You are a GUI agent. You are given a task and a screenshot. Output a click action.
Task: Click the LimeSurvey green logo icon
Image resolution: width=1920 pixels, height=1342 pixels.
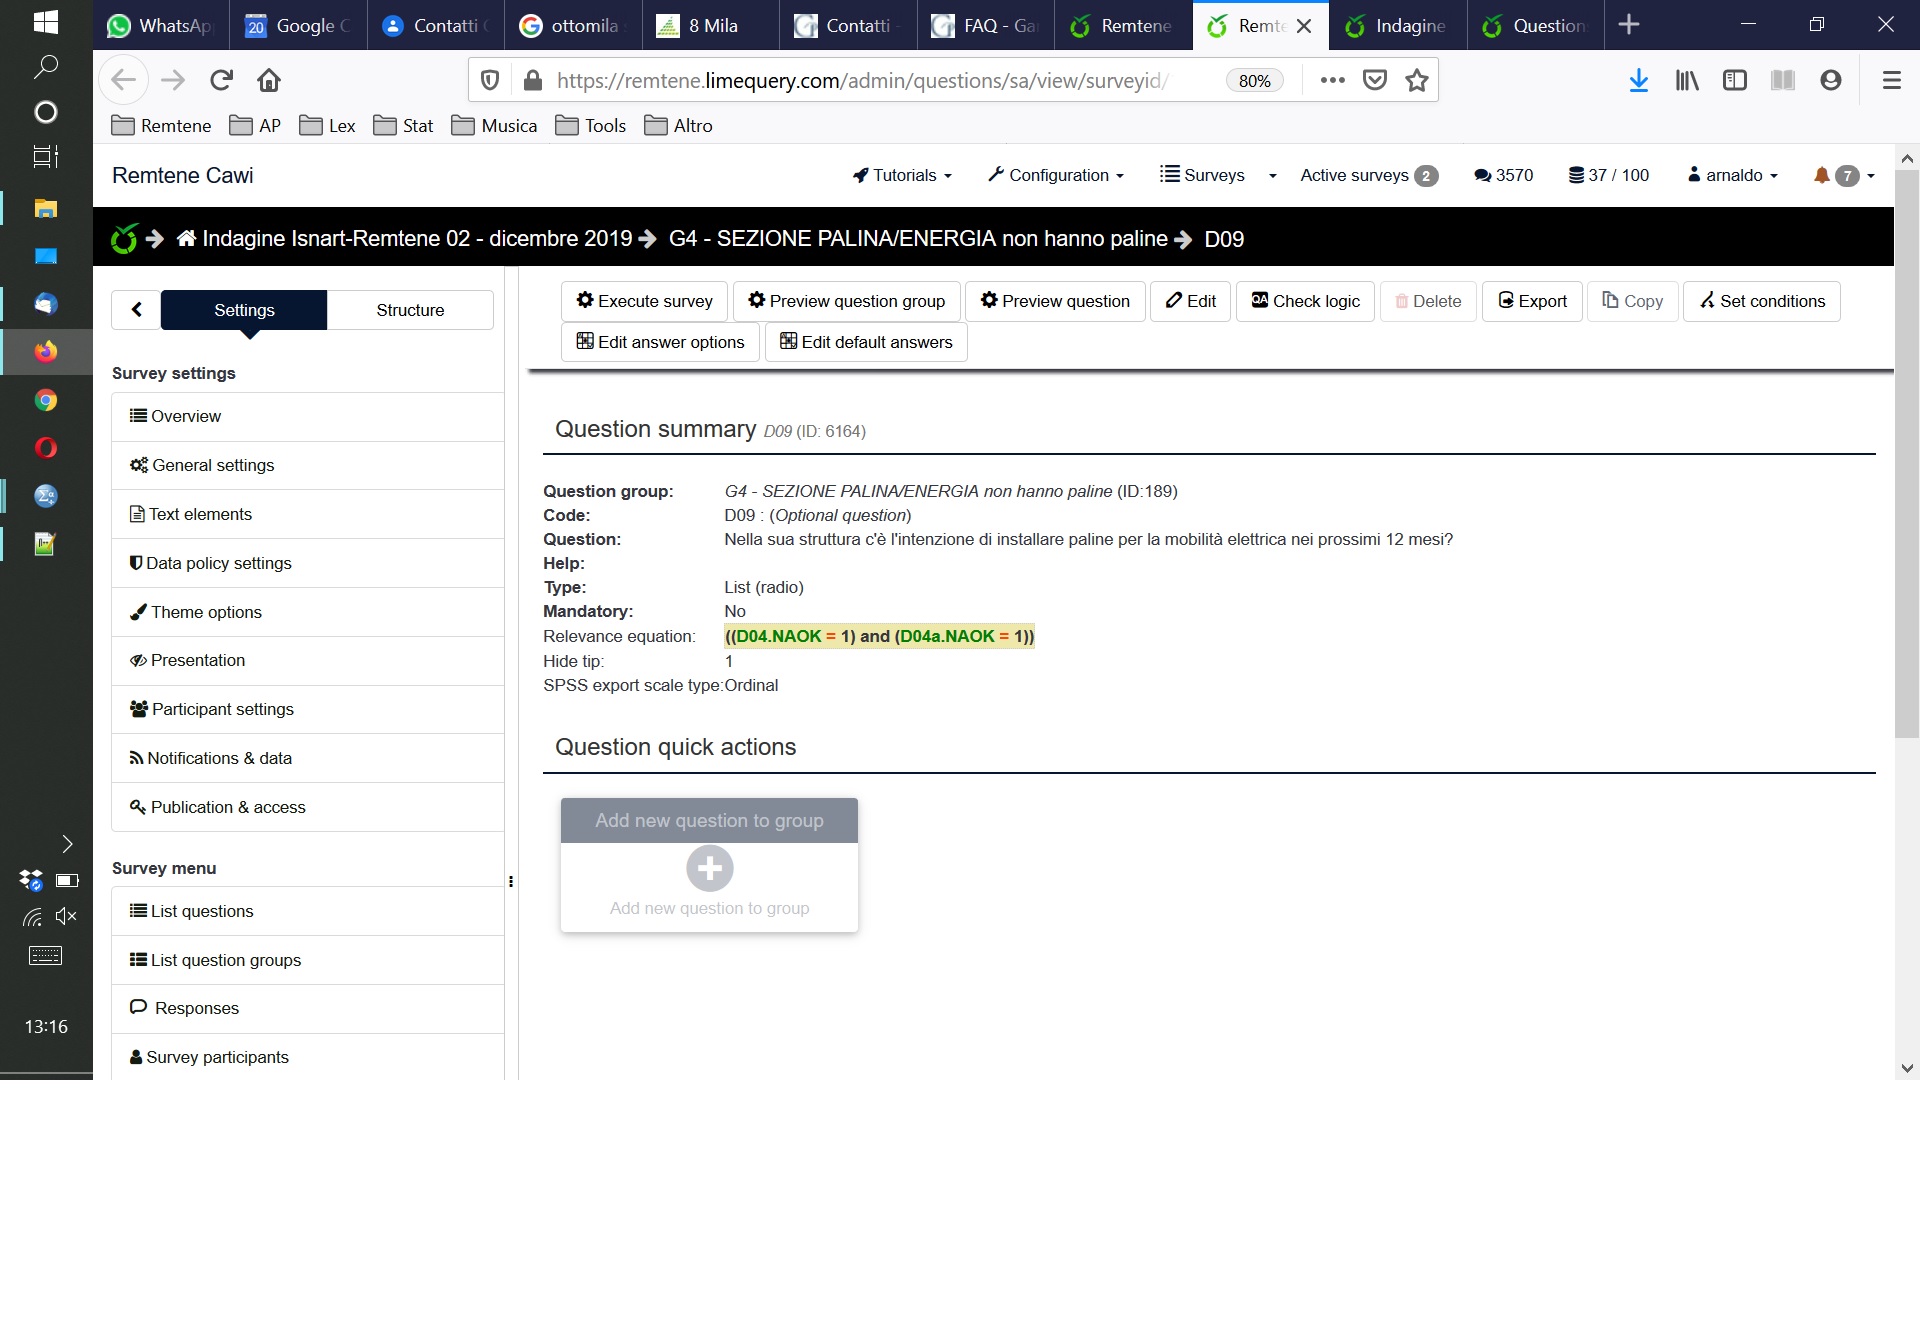[x=124, y=239]
